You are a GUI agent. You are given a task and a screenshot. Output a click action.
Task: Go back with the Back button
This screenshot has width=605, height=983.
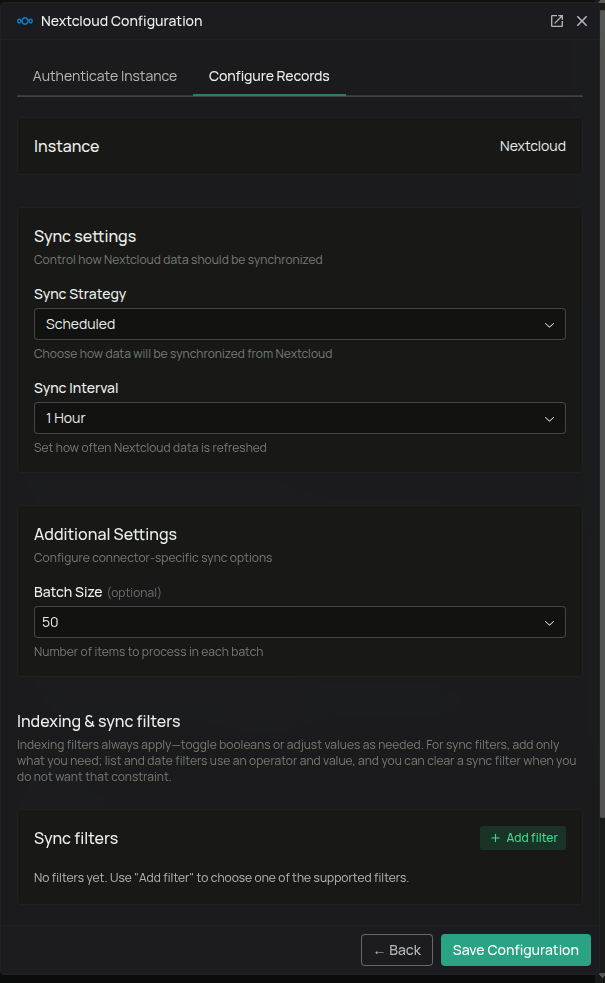[x=397, y=950]
